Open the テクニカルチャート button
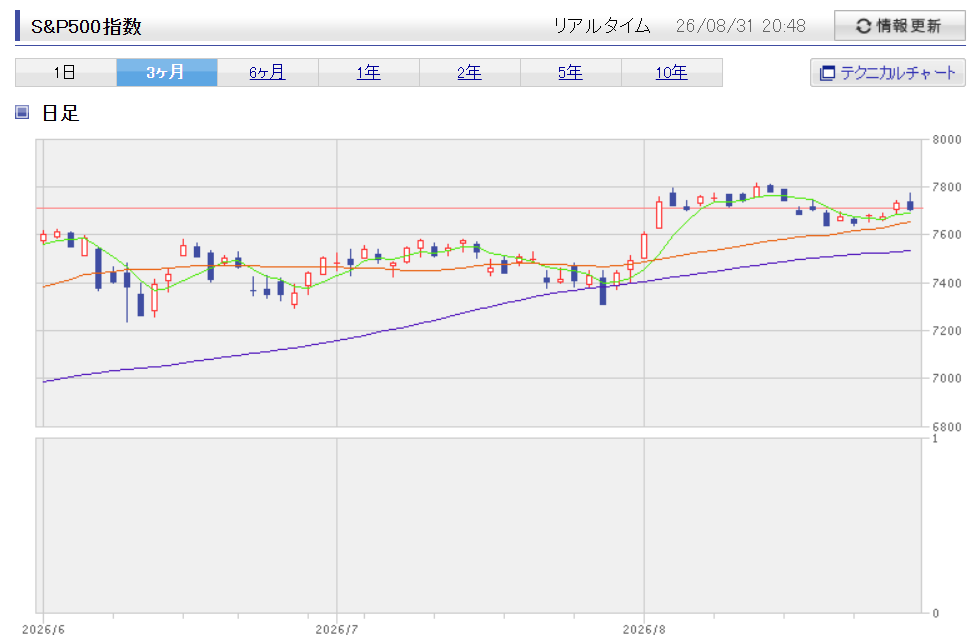 click(x=888, y=73)
